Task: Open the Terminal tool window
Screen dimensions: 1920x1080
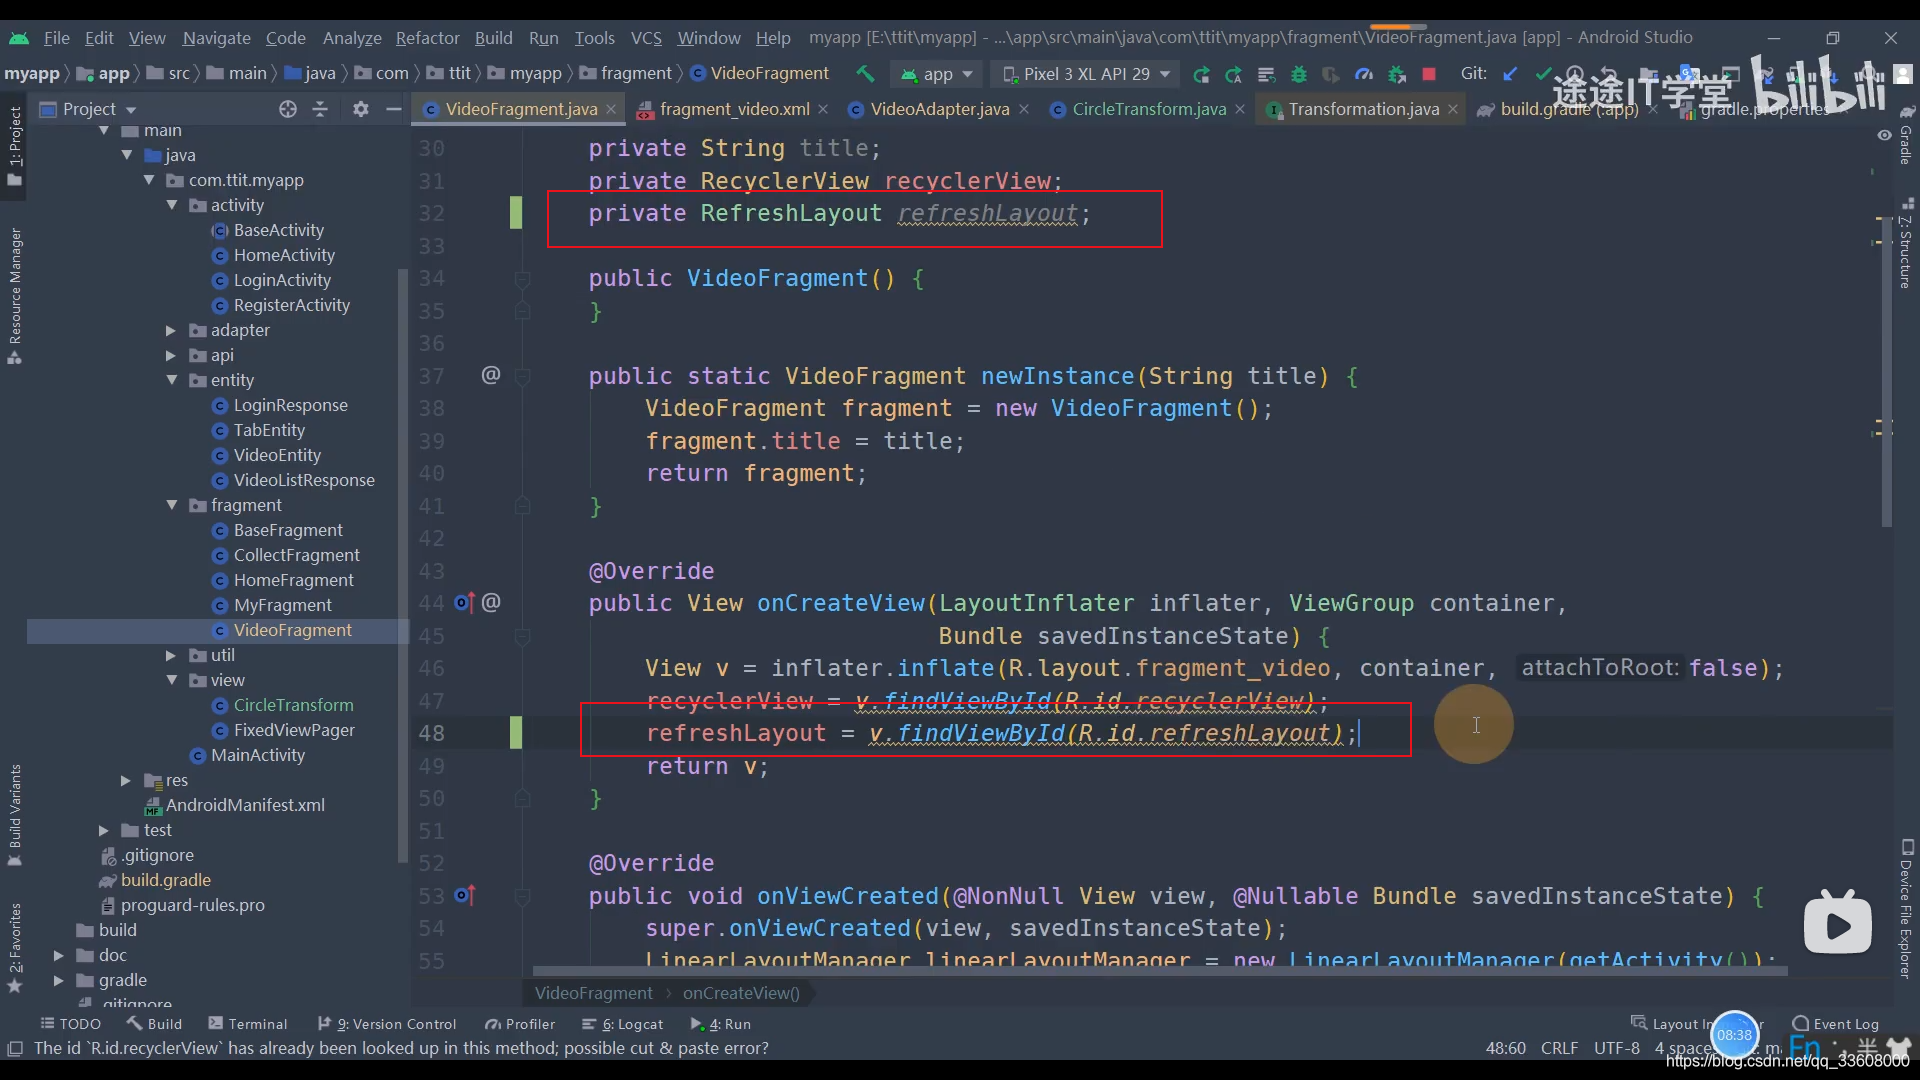Action: coord(247,1024)
